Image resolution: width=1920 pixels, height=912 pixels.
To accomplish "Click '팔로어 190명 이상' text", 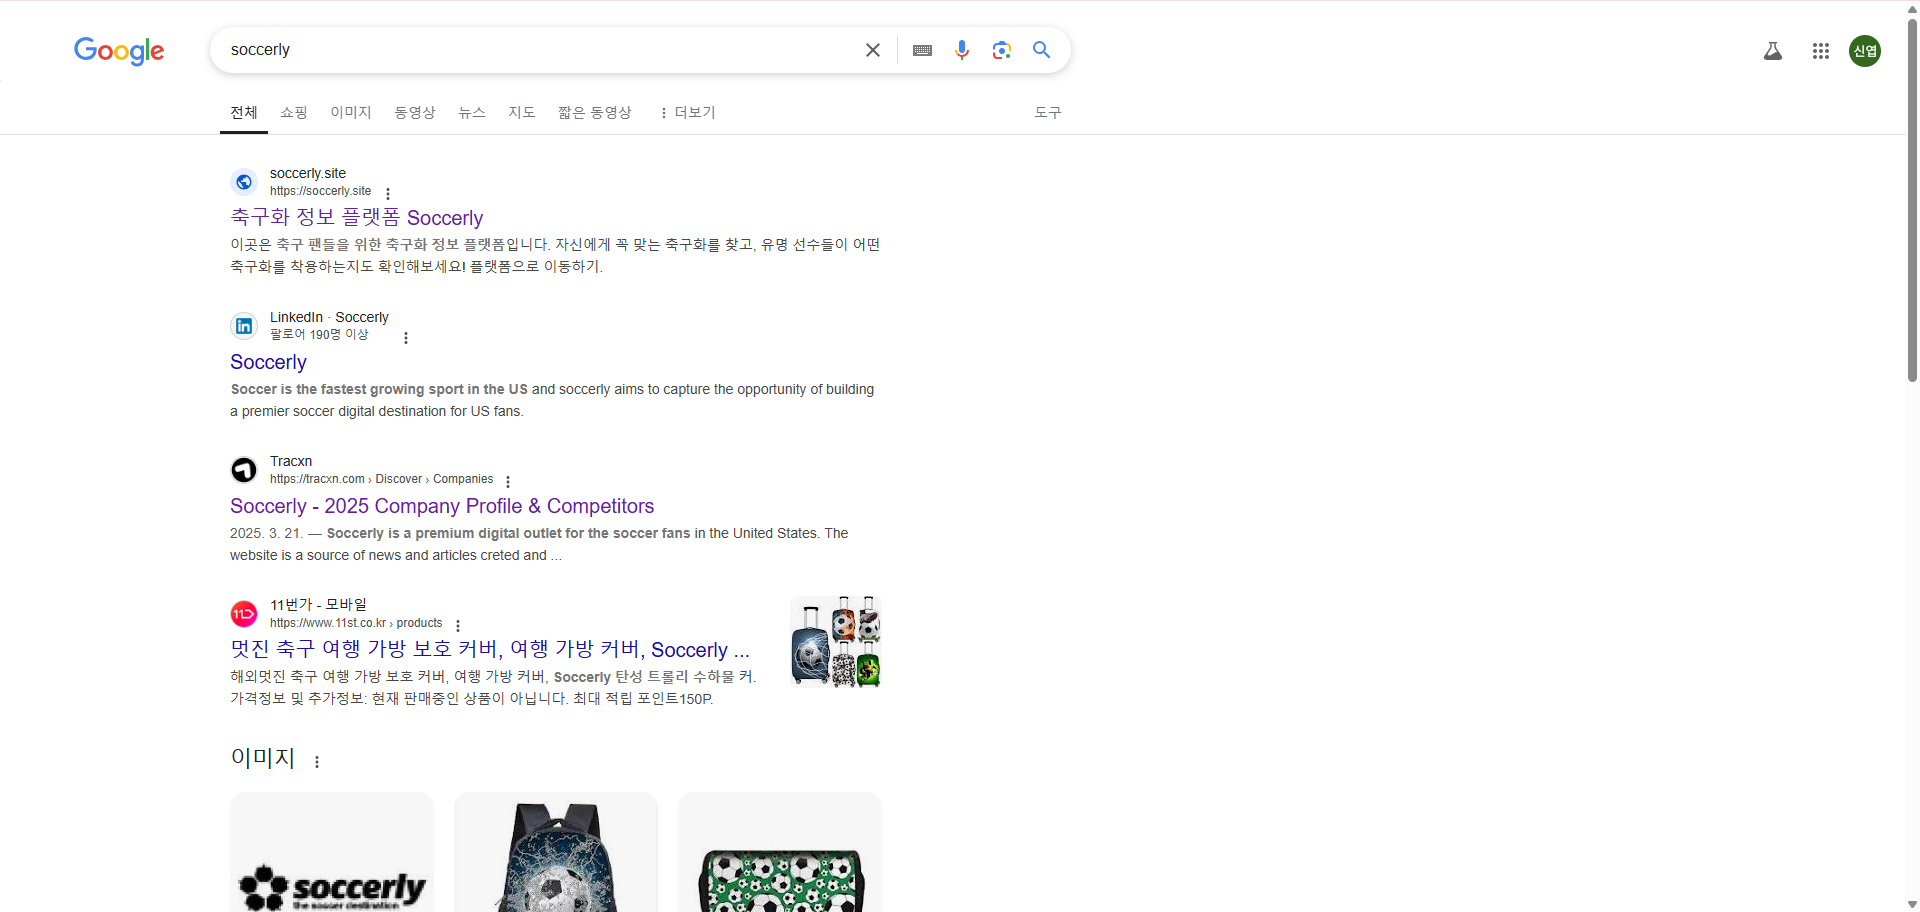I will [319, 335].
